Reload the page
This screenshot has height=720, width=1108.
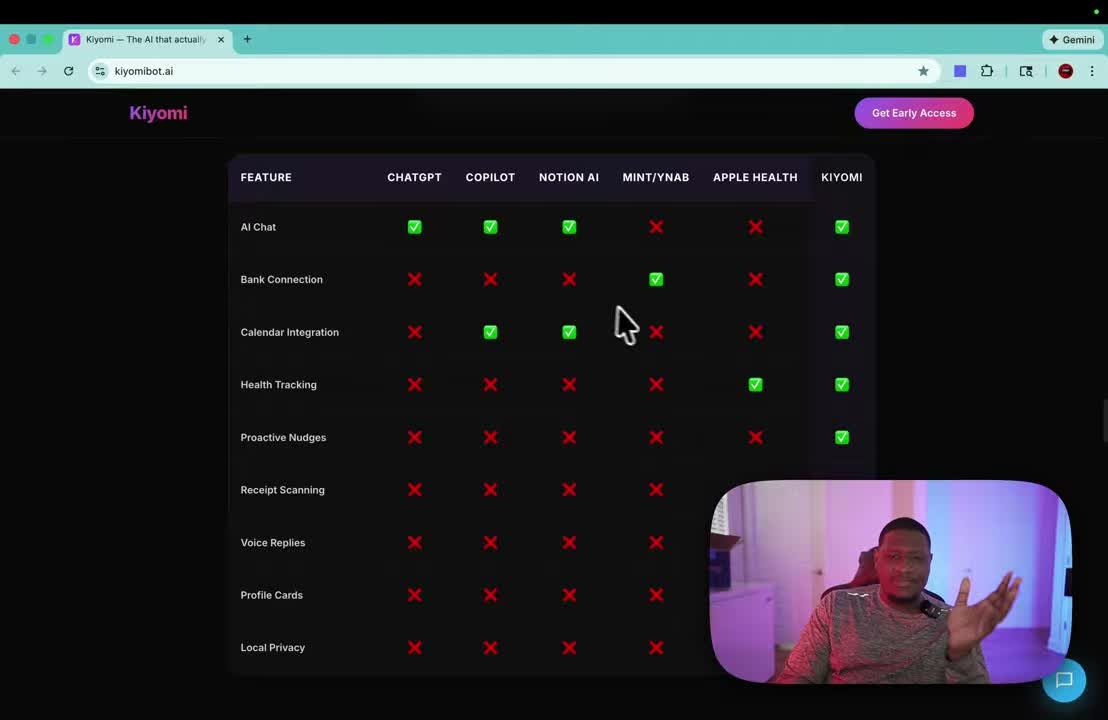click(69, 71)
